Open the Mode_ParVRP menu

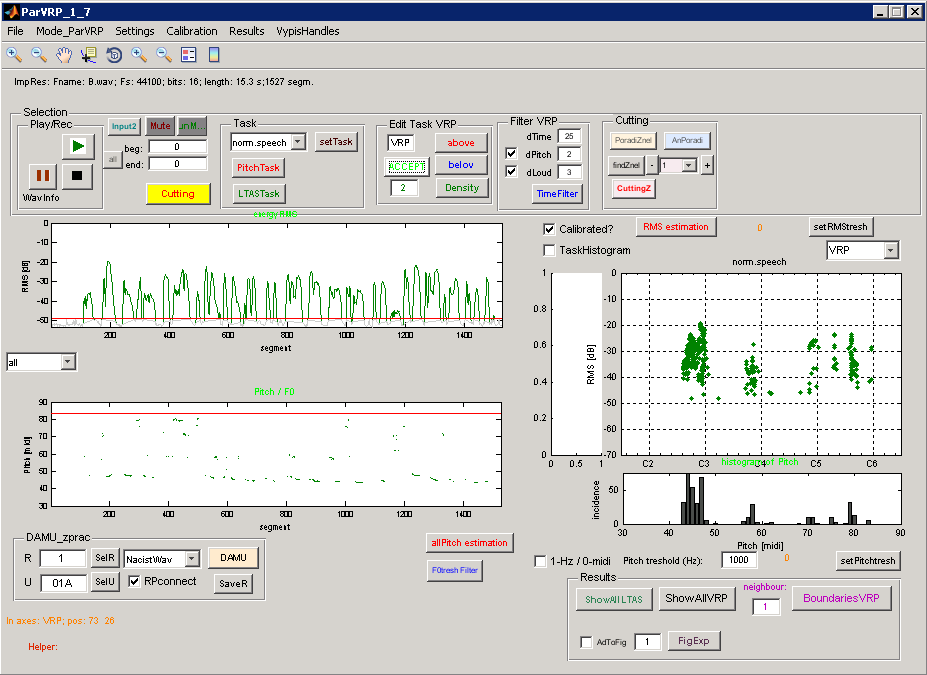[x=70, y=31]
